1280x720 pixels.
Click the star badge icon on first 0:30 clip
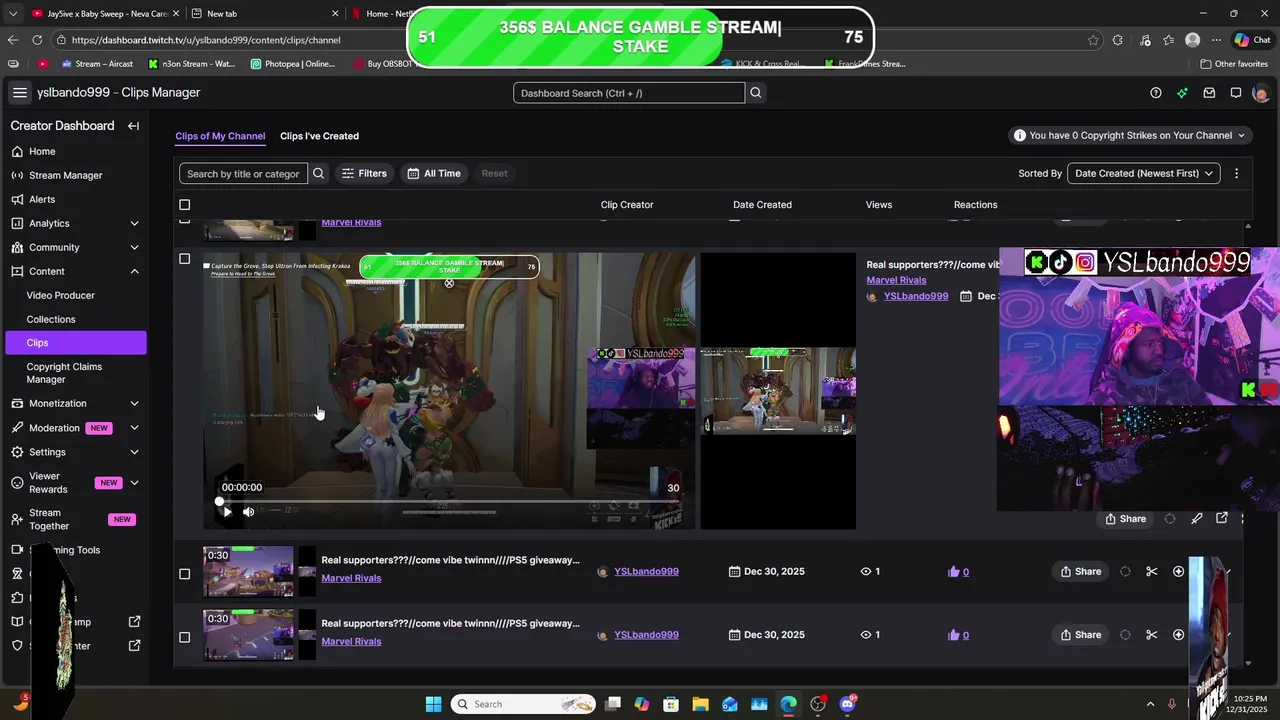tap(1178, 572)
